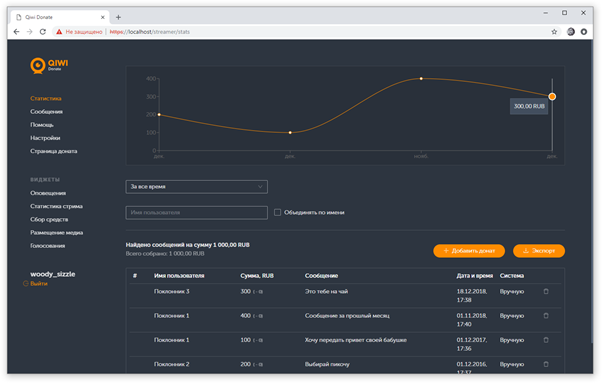Image resolution: width=602 pixels, height=383 pixels.
Task: Open new browser tab with plus
Action: click(x=118, y=17)
